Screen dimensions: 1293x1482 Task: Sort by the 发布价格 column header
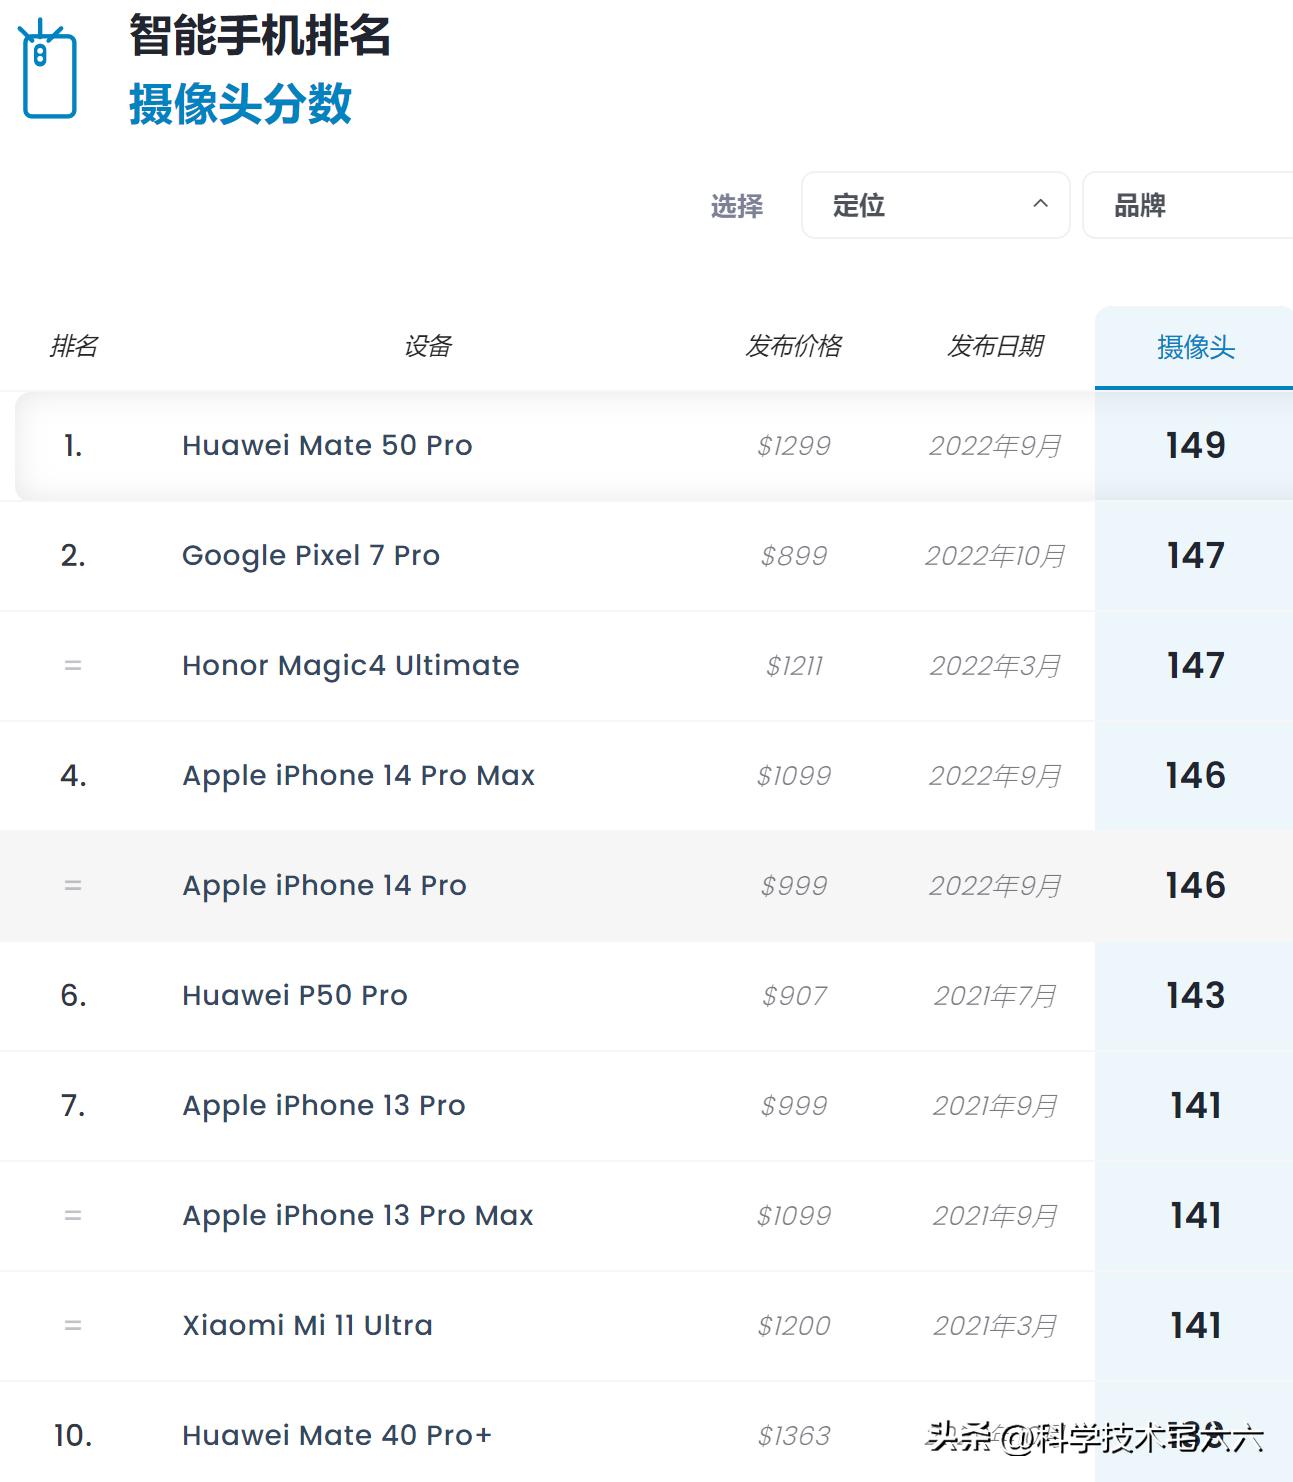795,346
